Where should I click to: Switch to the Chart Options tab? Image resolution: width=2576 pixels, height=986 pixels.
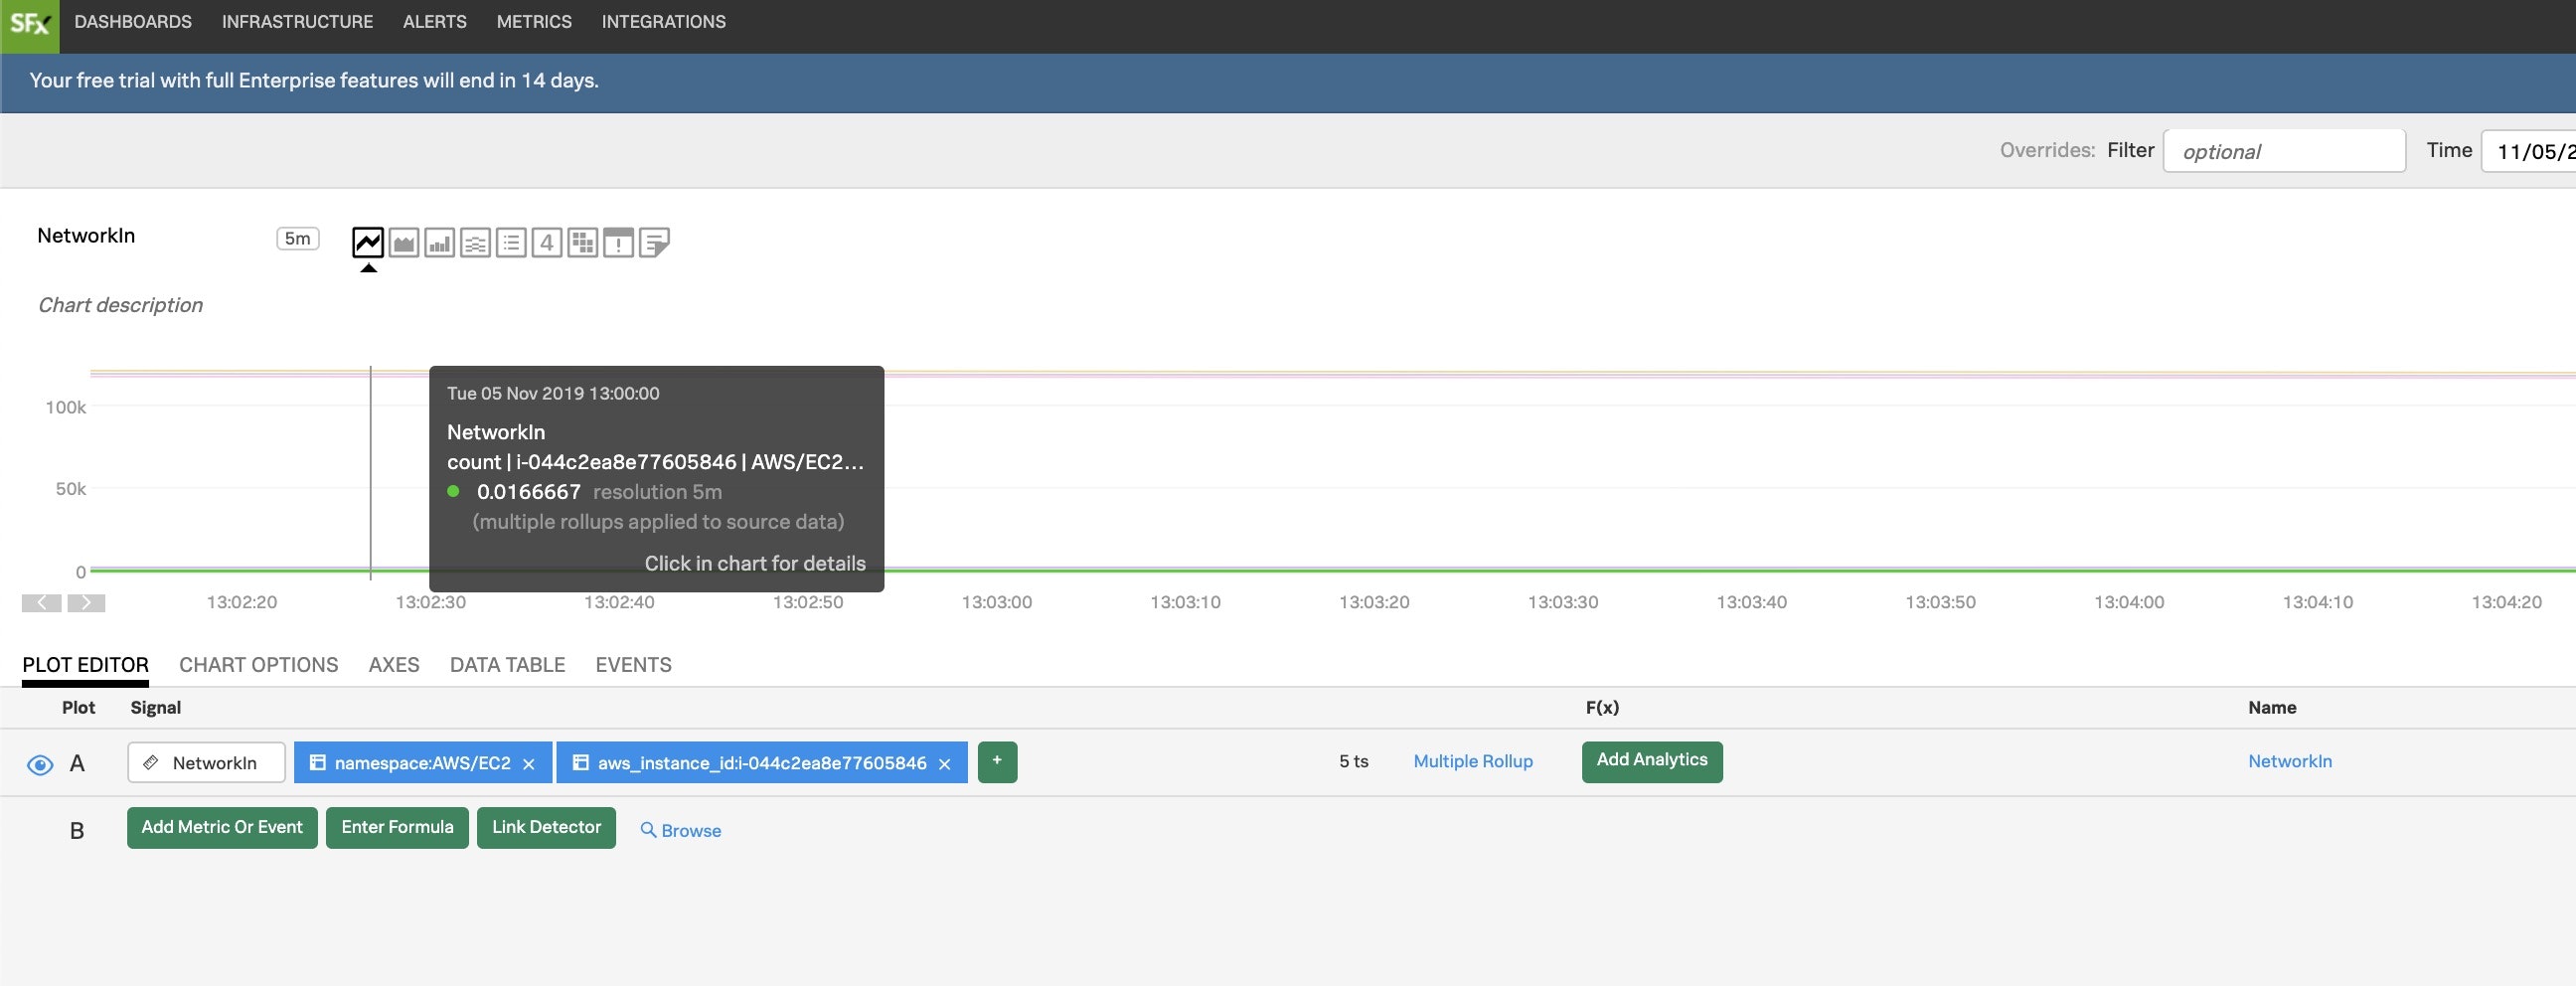coord(259,665)
